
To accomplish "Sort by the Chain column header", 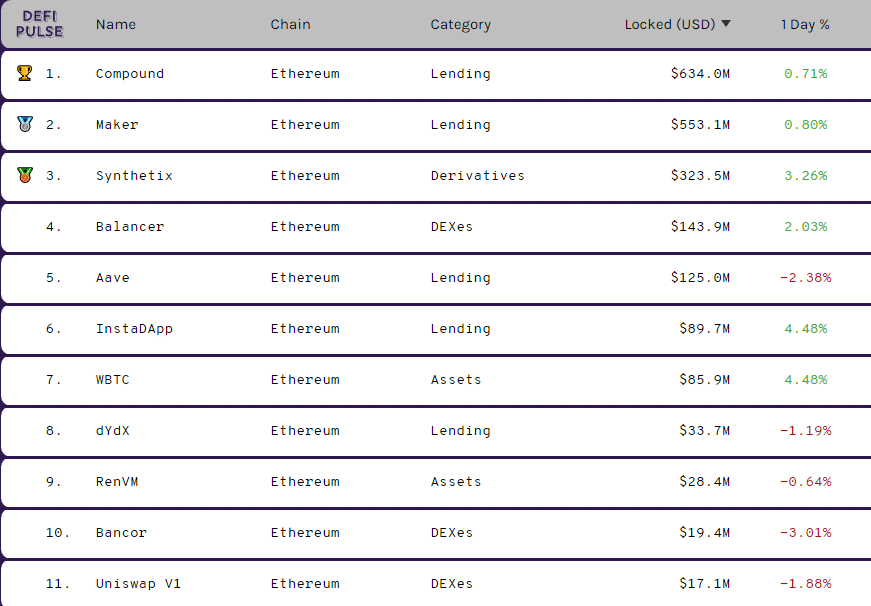I will pyautogui.click(x=291, y=24).
